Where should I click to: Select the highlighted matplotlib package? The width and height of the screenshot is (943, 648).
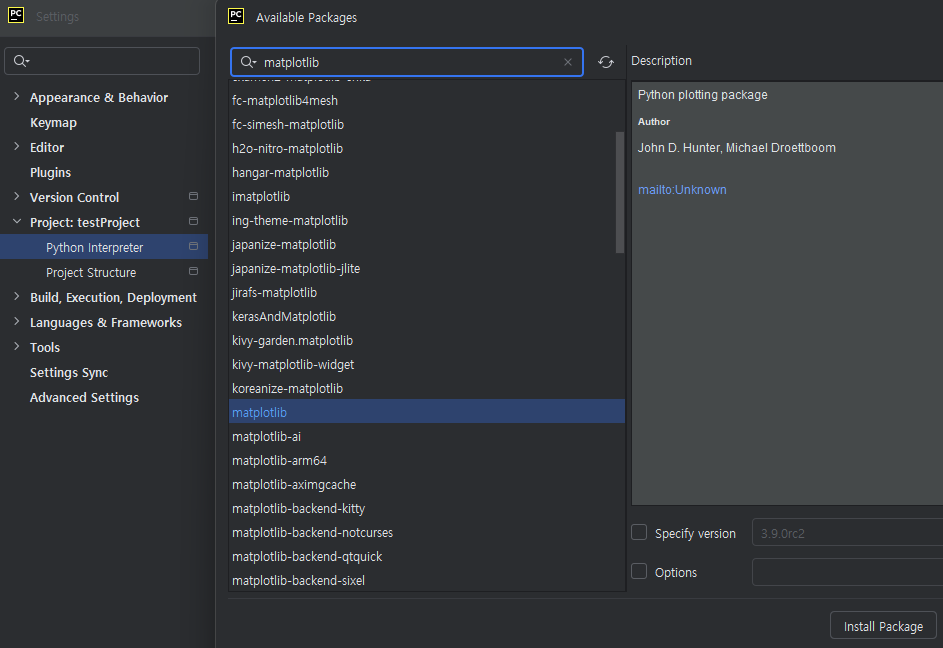427,412
